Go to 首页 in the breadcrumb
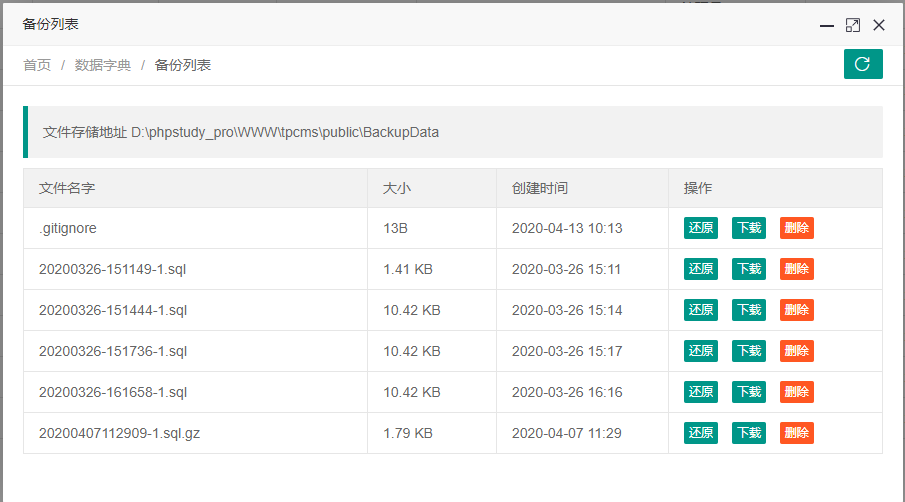 click(x=37, y=65)
